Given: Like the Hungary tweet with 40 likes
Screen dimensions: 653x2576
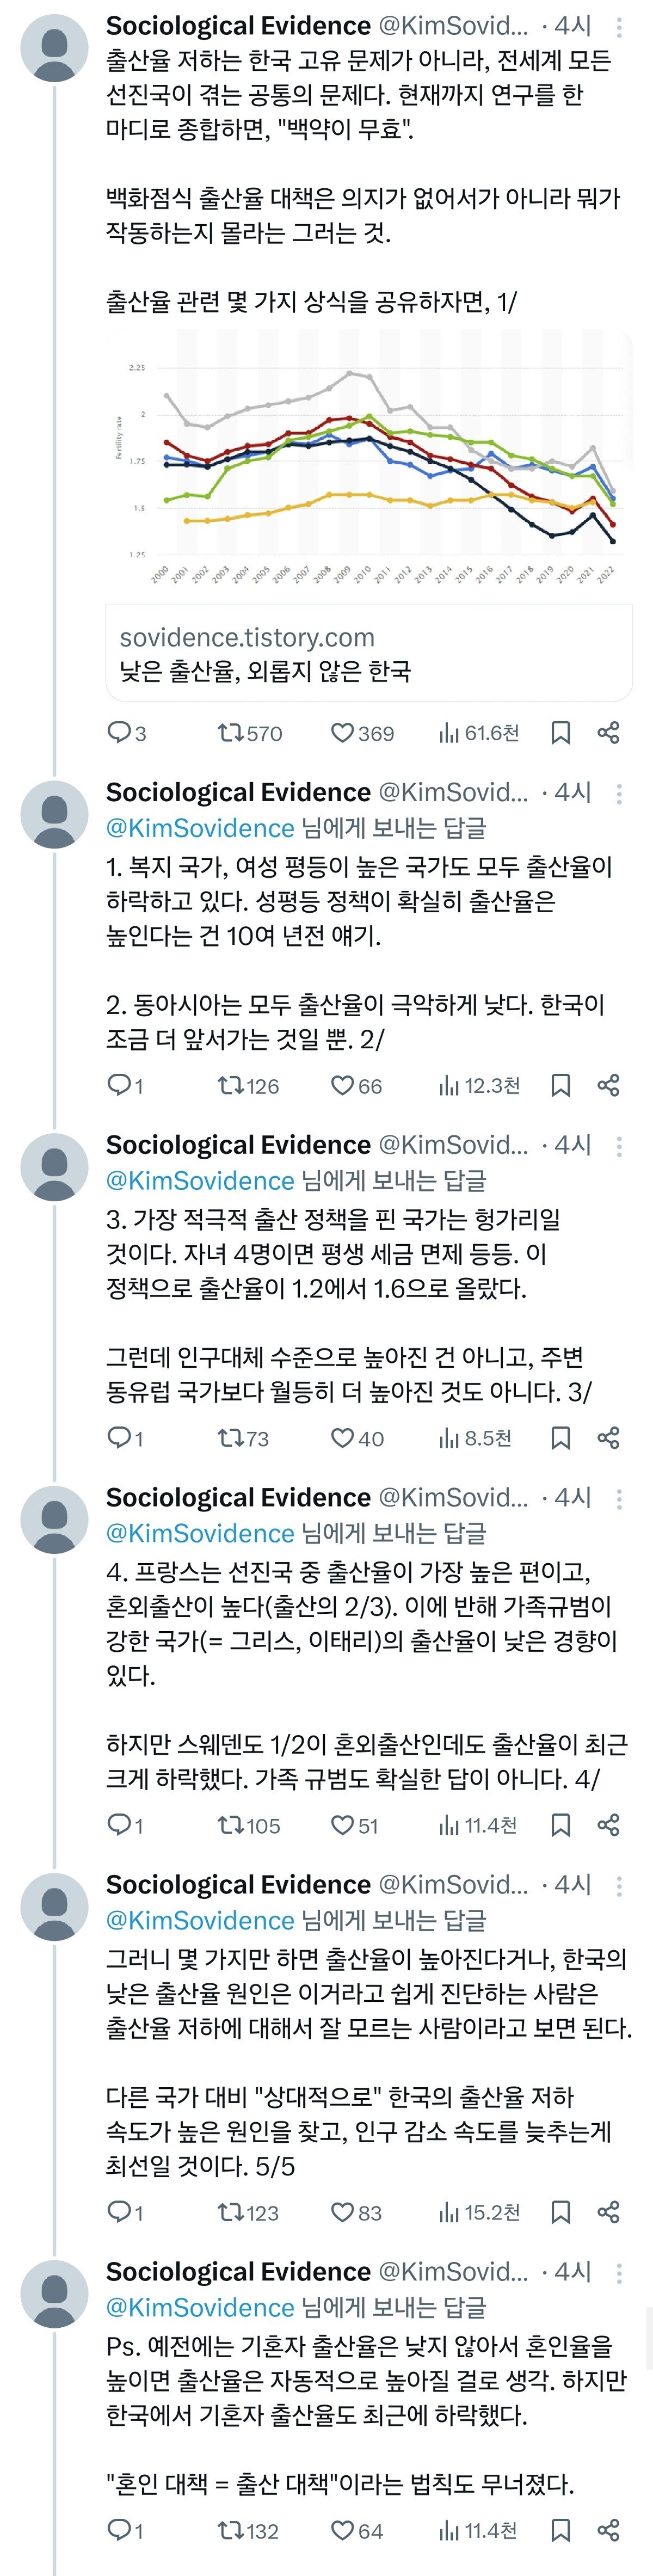Looking at the screenshot, I should tap(343, 1438).
